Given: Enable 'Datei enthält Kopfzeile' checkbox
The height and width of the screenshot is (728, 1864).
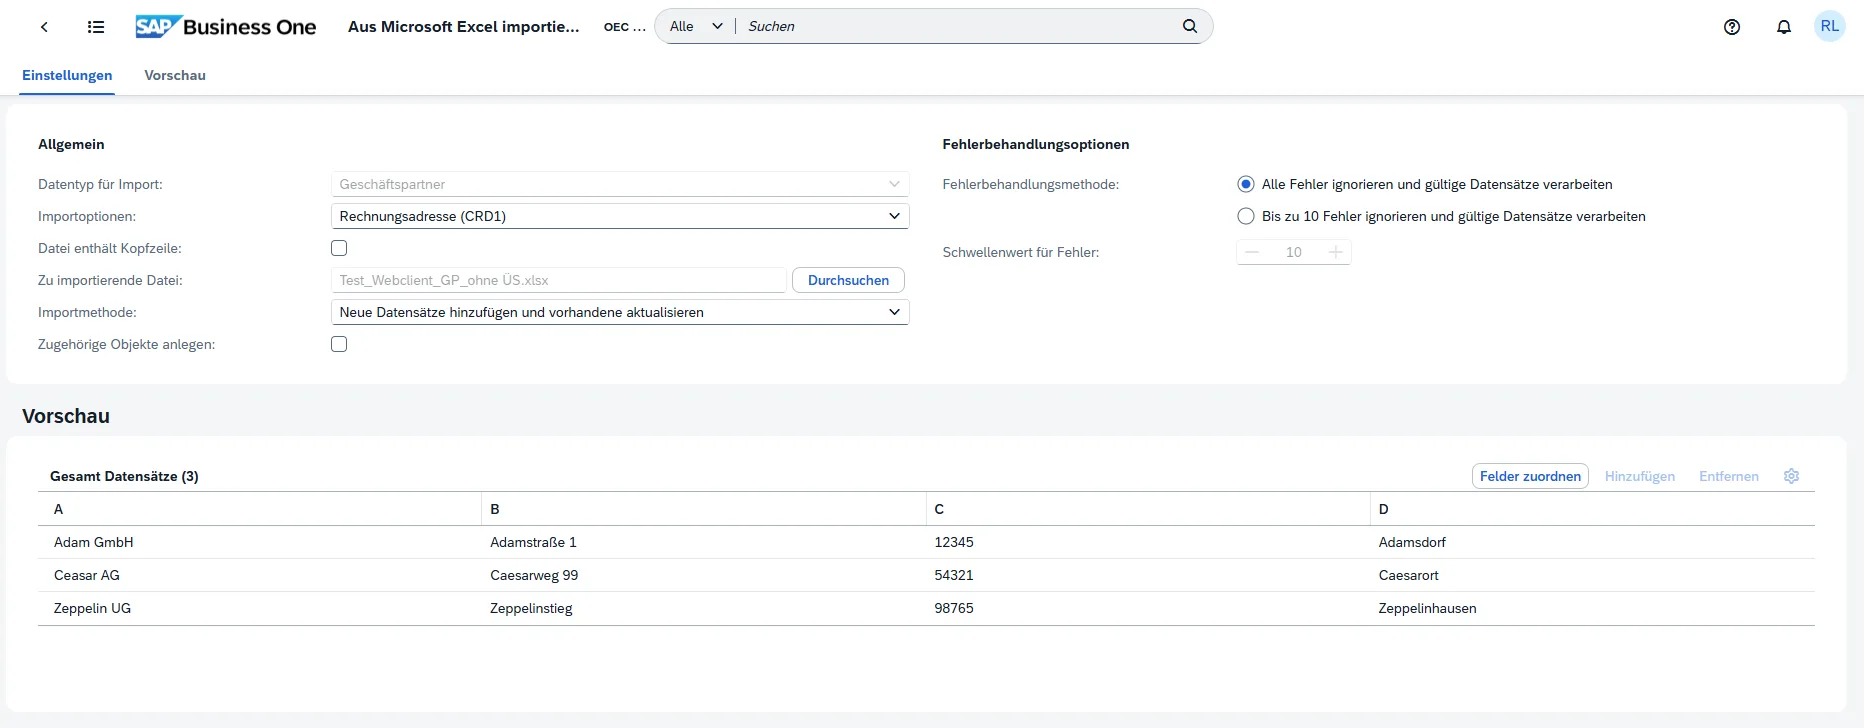Looking at the screenshot, I should pos(339,248).
